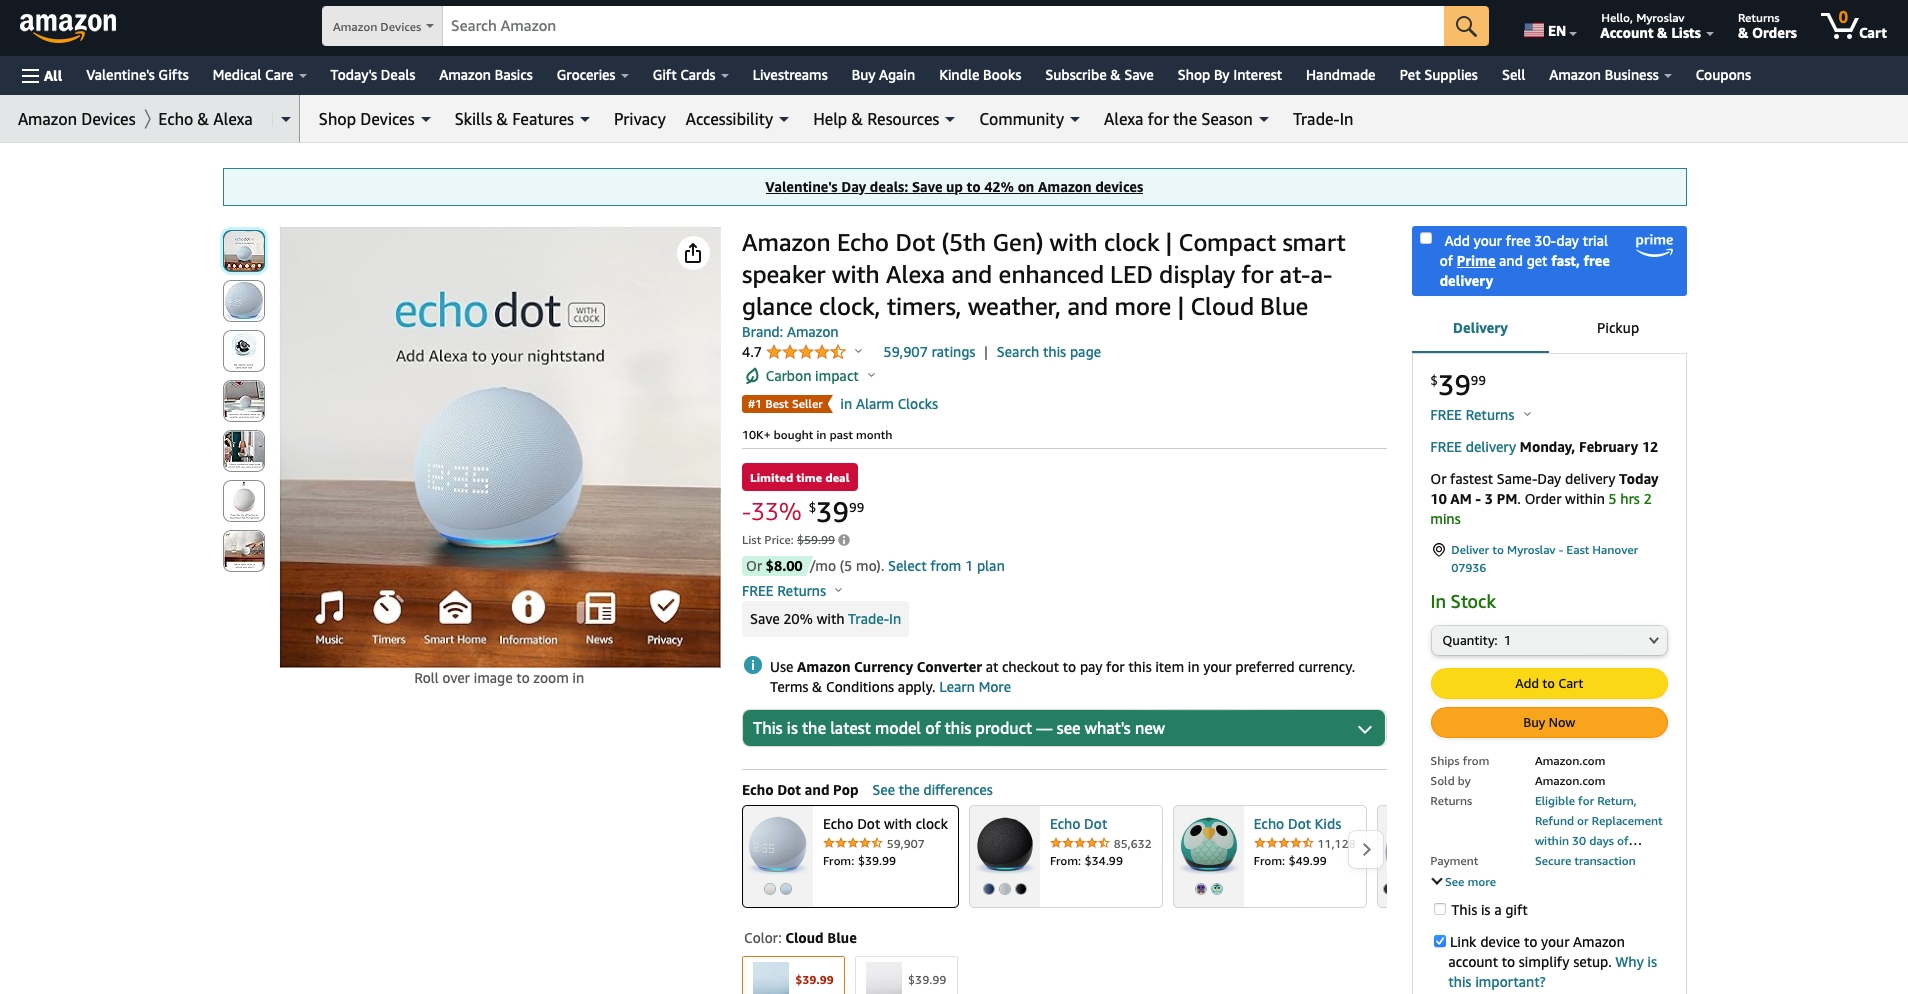Click in the Search Amazon field
Screen dimensions: 1908x994
(942, 26)
